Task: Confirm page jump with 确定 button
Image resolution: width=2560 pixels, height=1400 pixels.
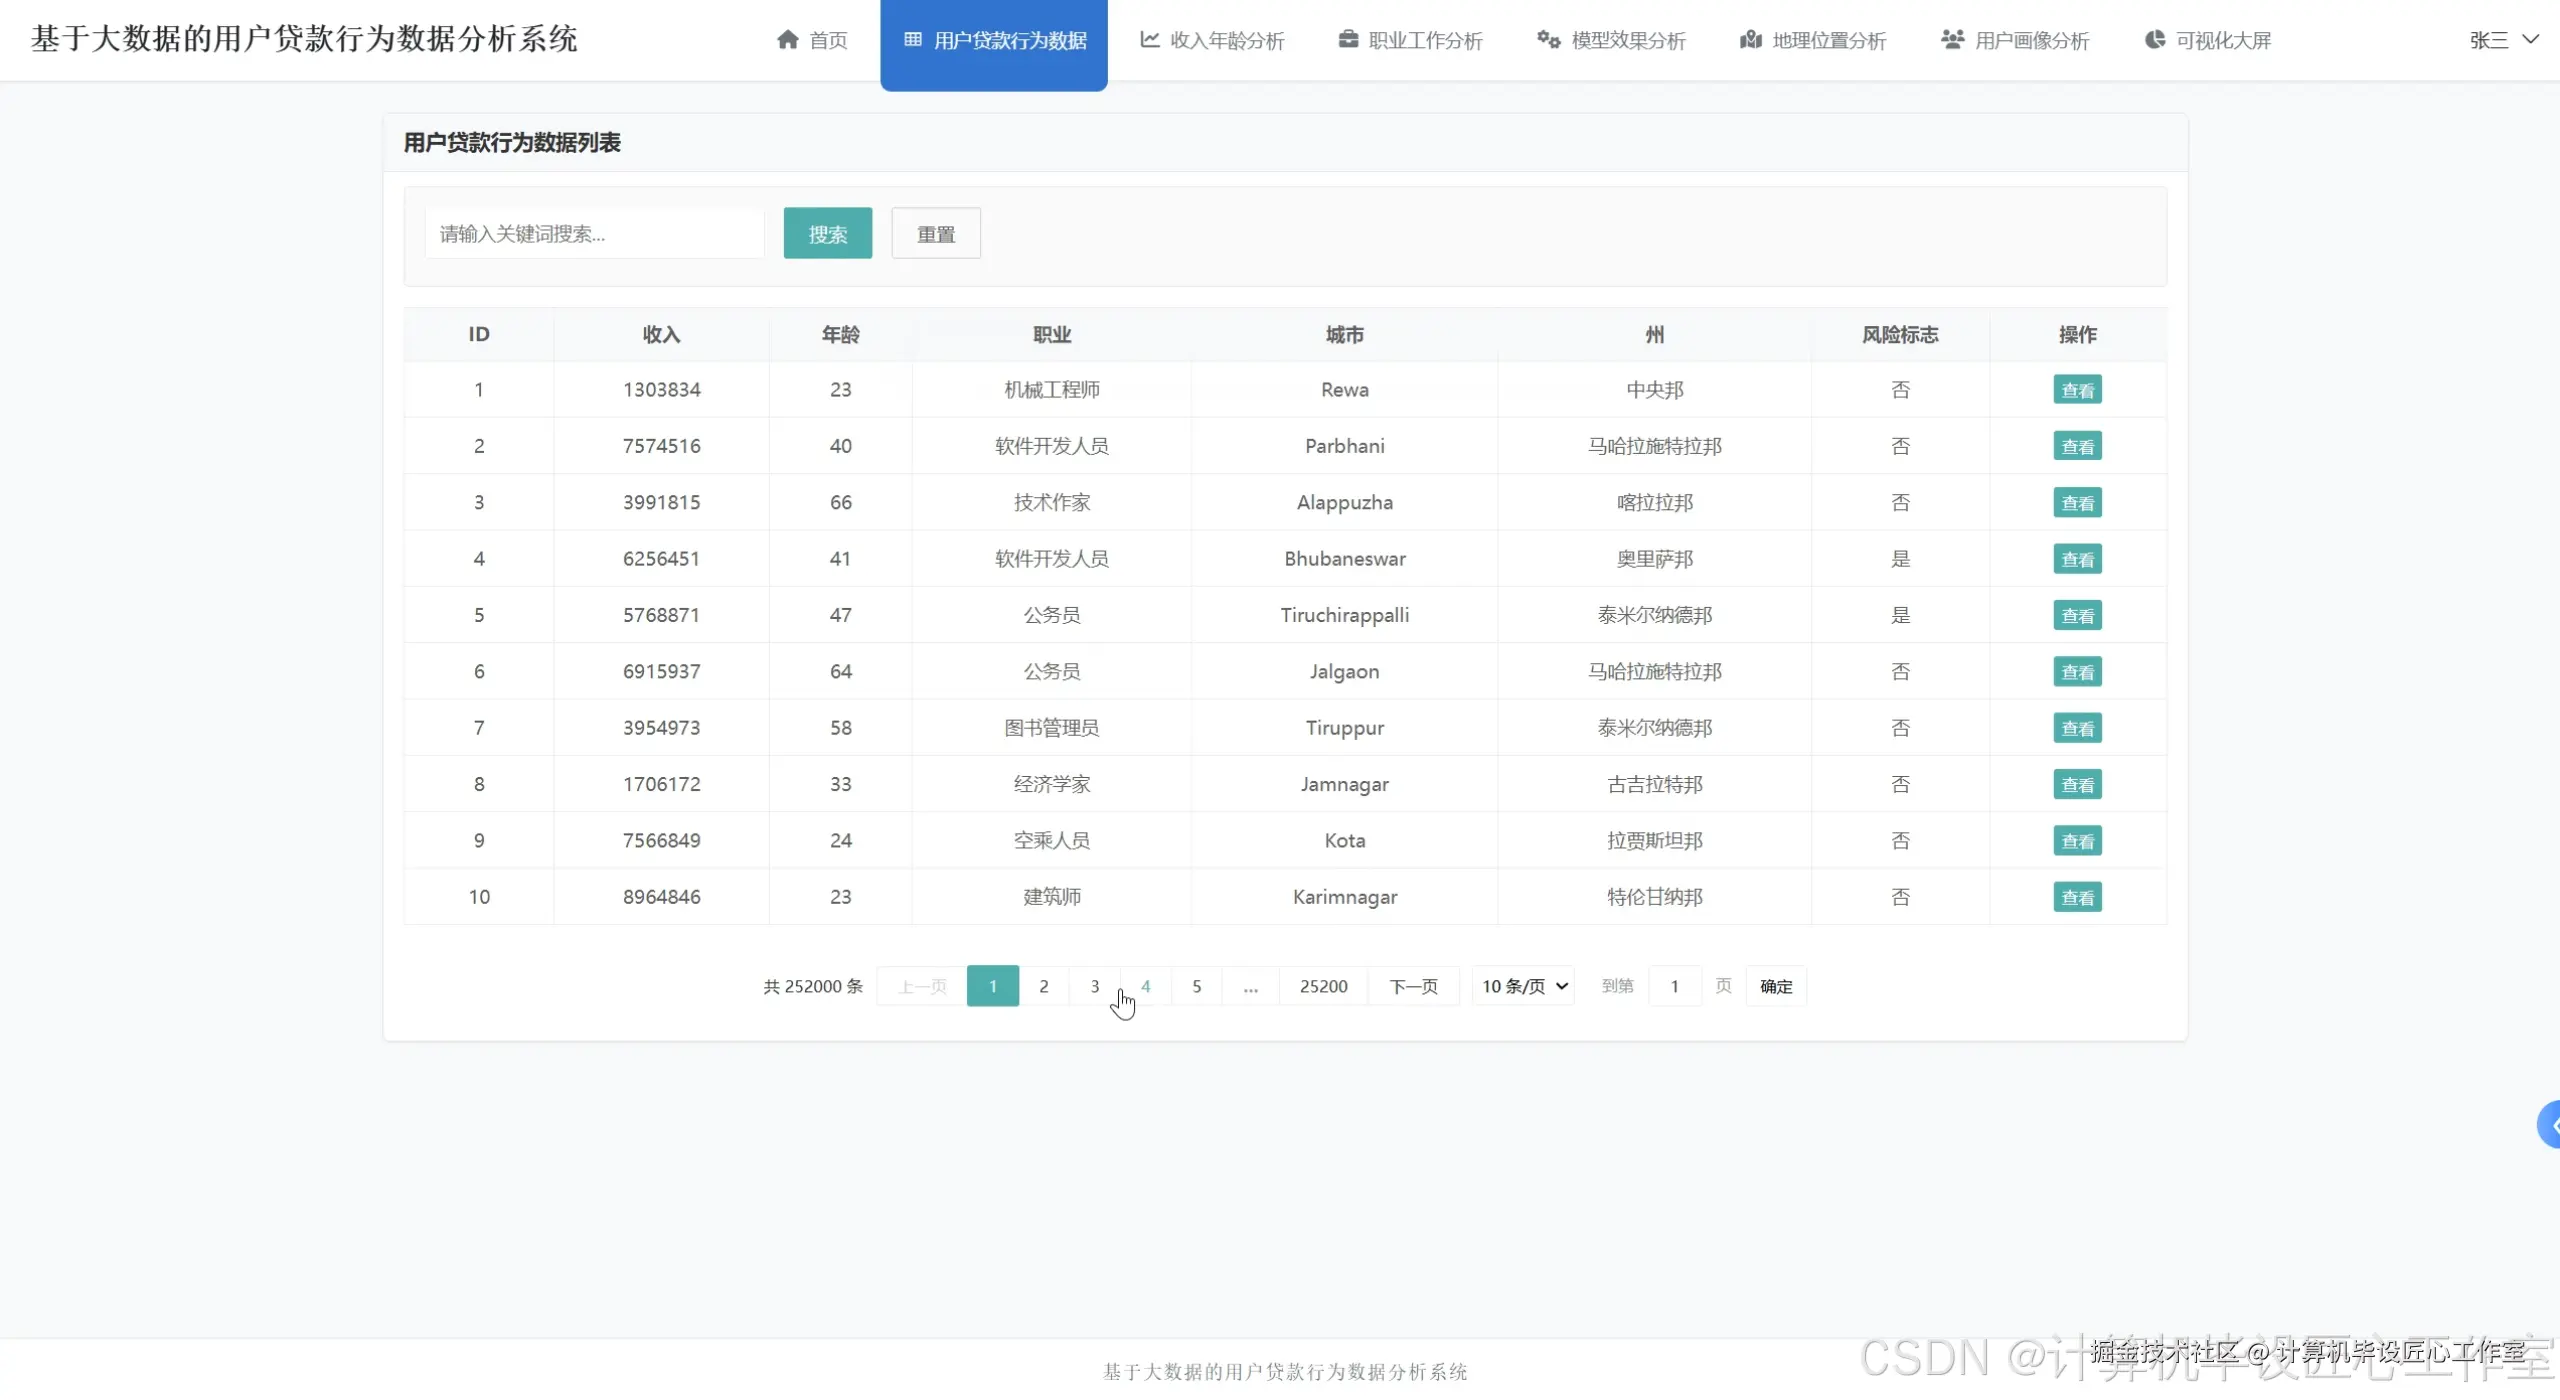Action: click(x=1776, y=986)
